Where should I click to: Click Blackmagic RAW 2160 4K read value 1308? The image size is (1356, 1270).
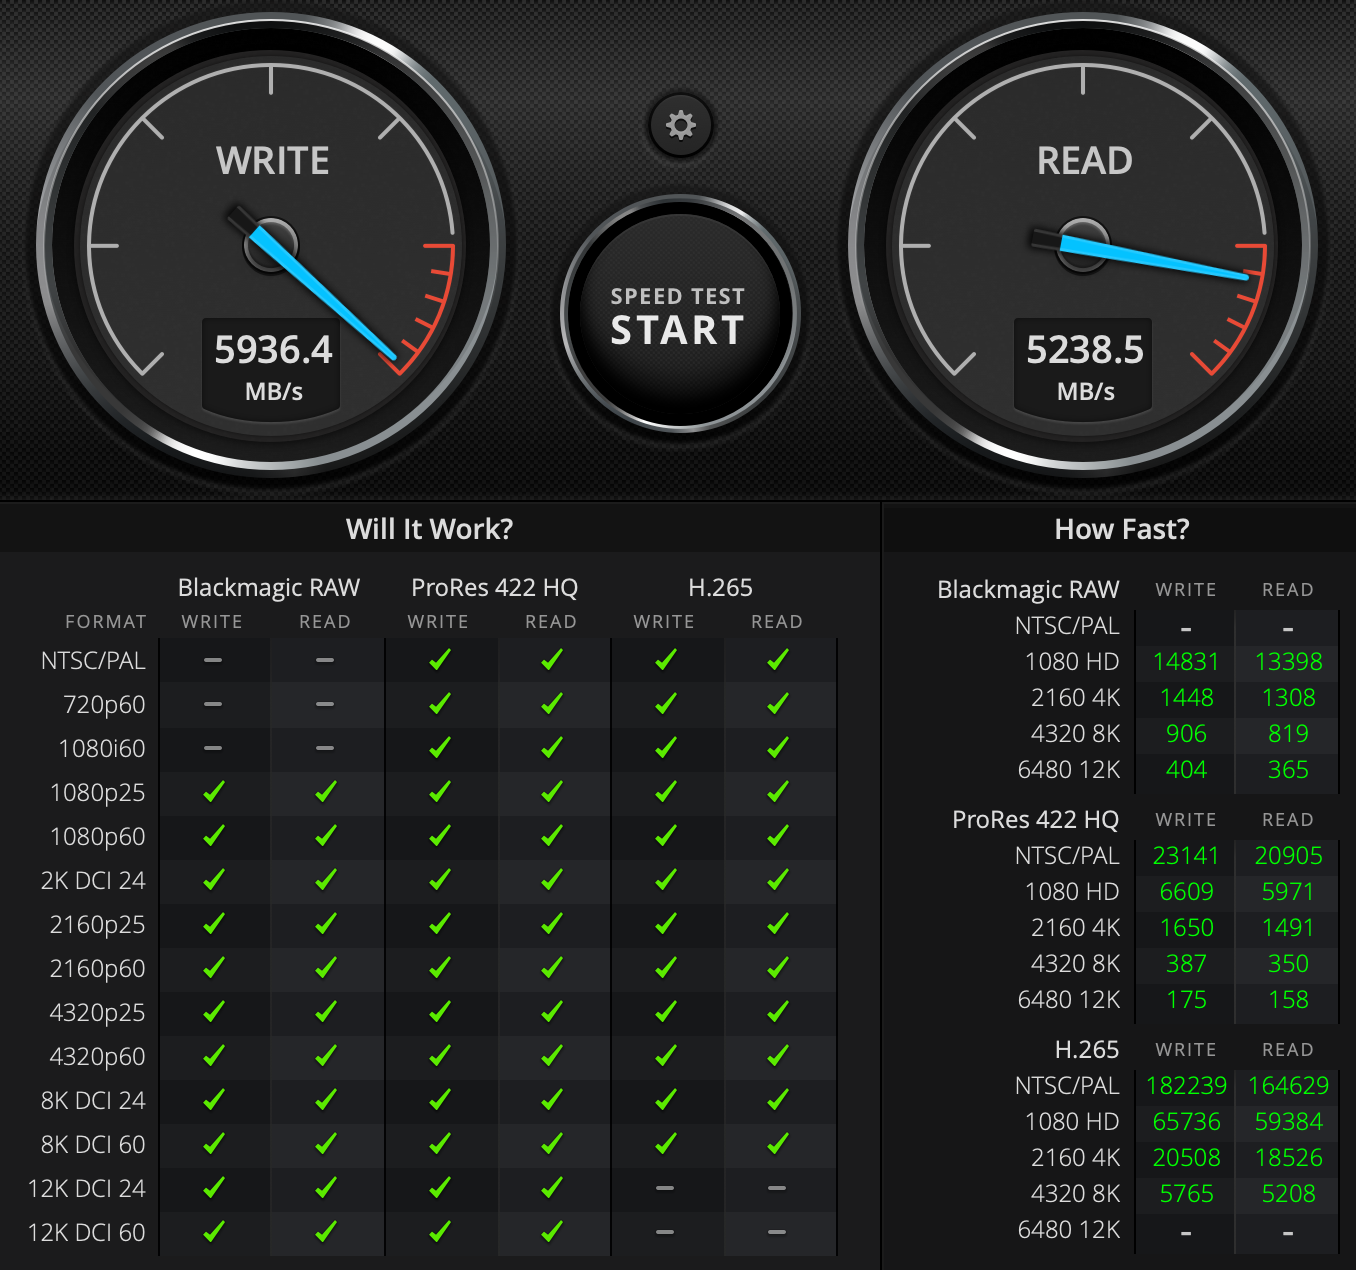coord(1288,698)
